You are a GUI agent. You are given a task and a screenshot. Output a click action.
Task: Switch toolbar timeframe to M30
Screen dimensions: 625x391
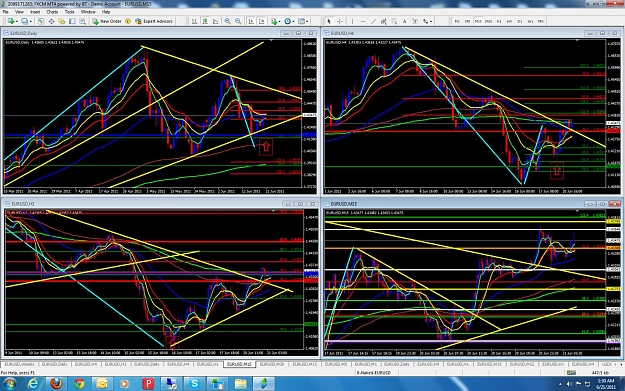coord(488,21)
